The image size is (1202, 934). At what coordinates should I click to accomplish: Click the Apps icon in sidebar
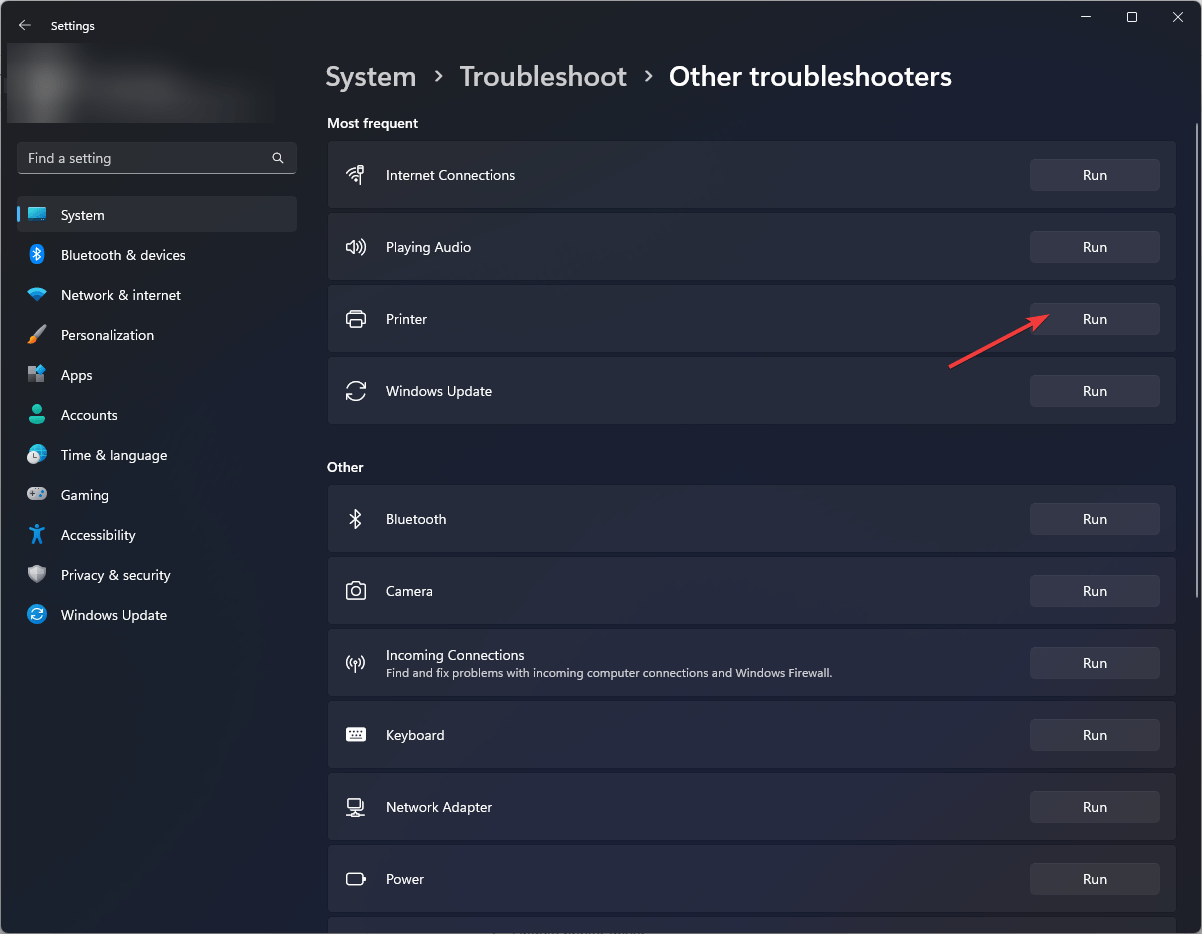[x=37, y=375]
